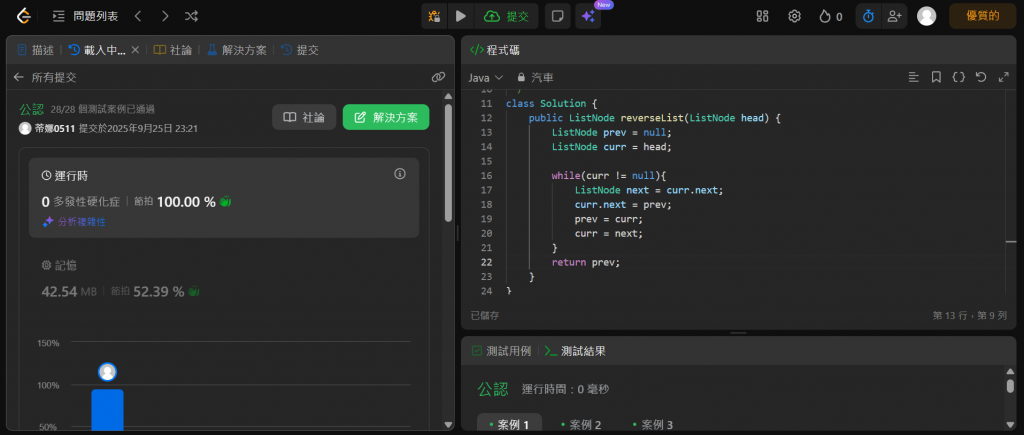Click the blue runtime distribution bar
The height and width of the screenshot is (435, 1024).
107,410
